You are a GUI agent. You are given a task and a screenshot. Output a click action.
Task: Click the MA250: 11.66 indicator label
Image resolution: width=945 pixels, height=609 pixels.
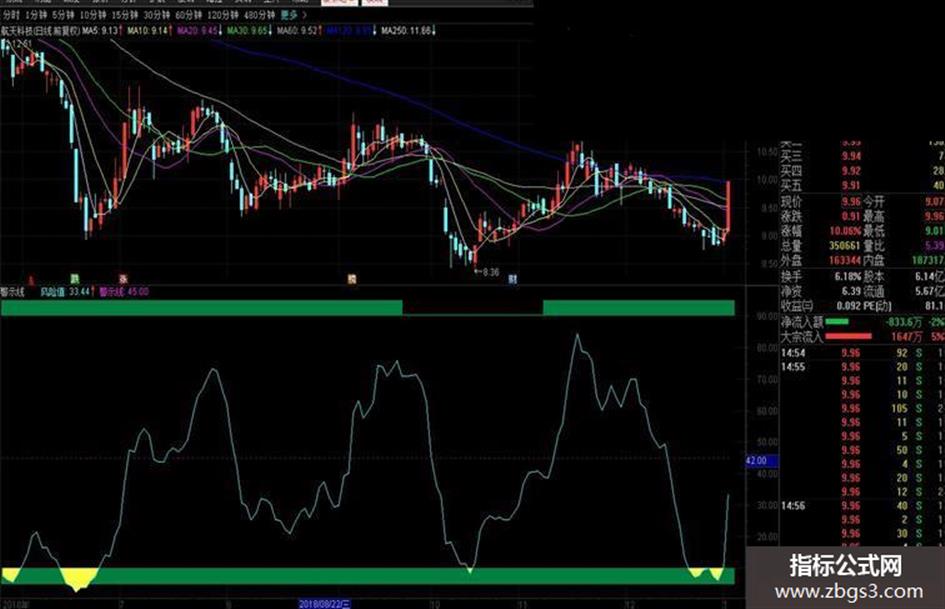pyautogui.click(x=408, y=30)
